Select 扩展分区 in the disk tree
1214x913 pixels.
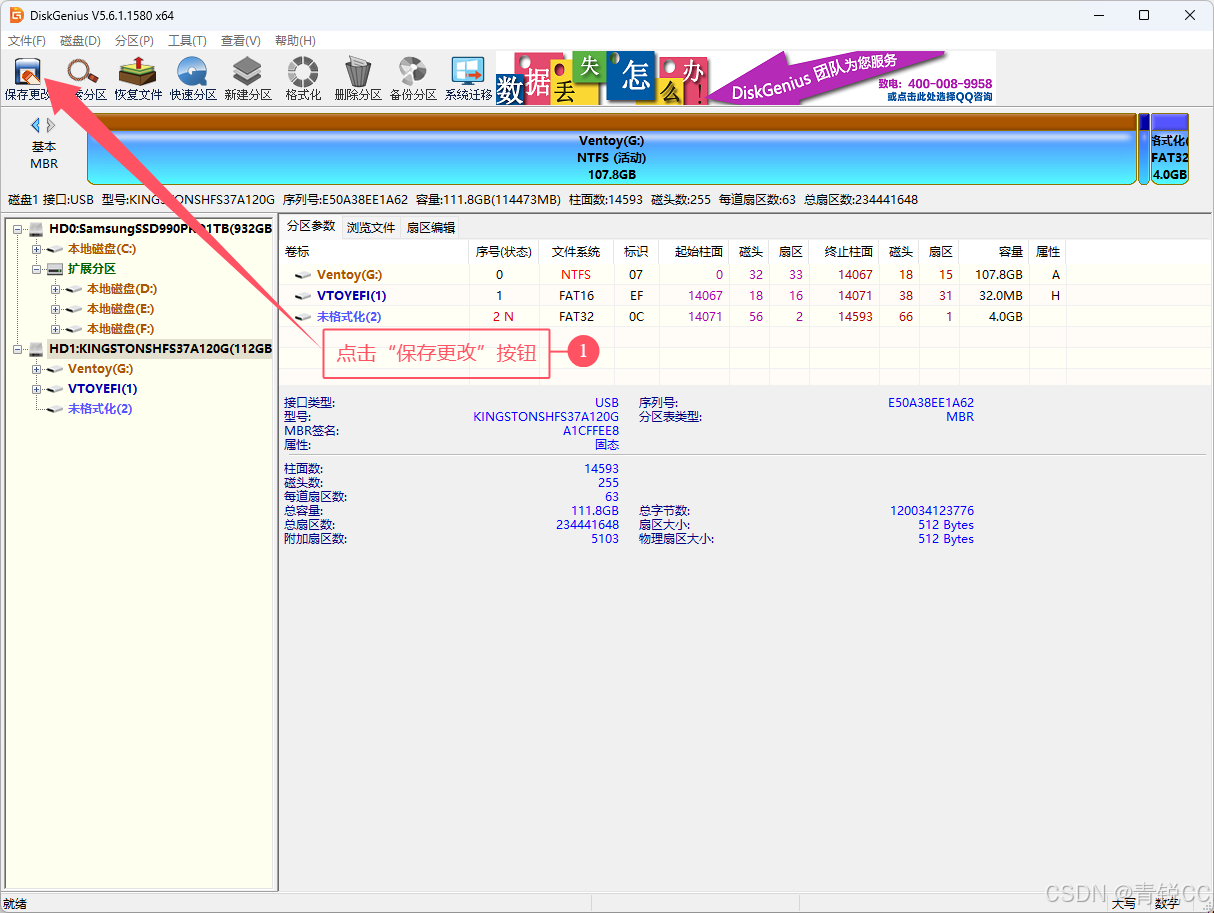pyautogui.click(x=92, y=269)
